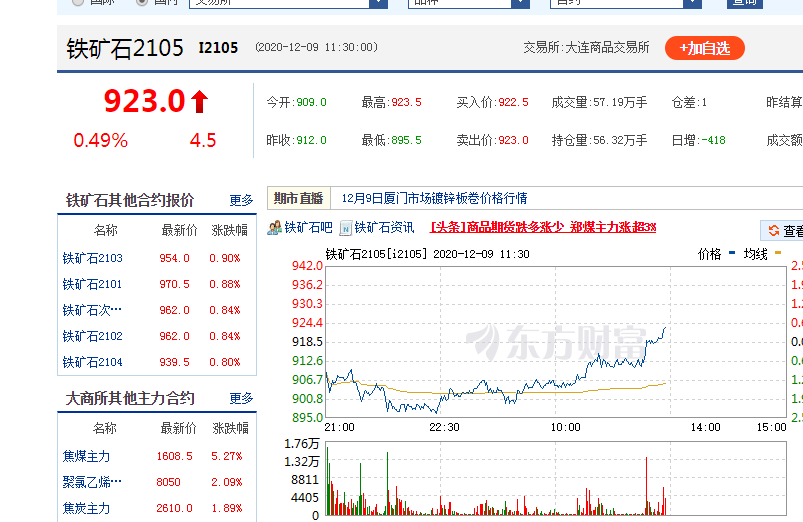Click 铁矿石2103 latest price 954.0
803x522 pixels.
tap(175, 258)
